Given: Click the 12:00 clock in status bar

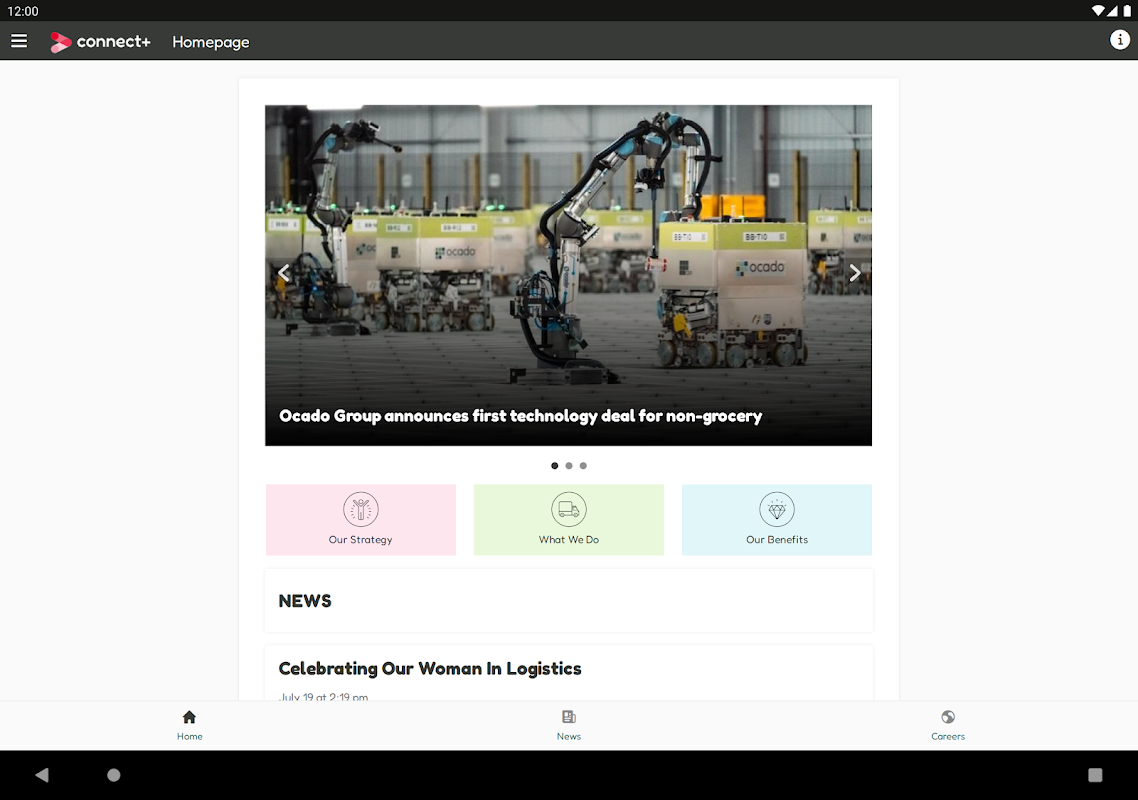Looking at the screenshot, I should point(22,11).
